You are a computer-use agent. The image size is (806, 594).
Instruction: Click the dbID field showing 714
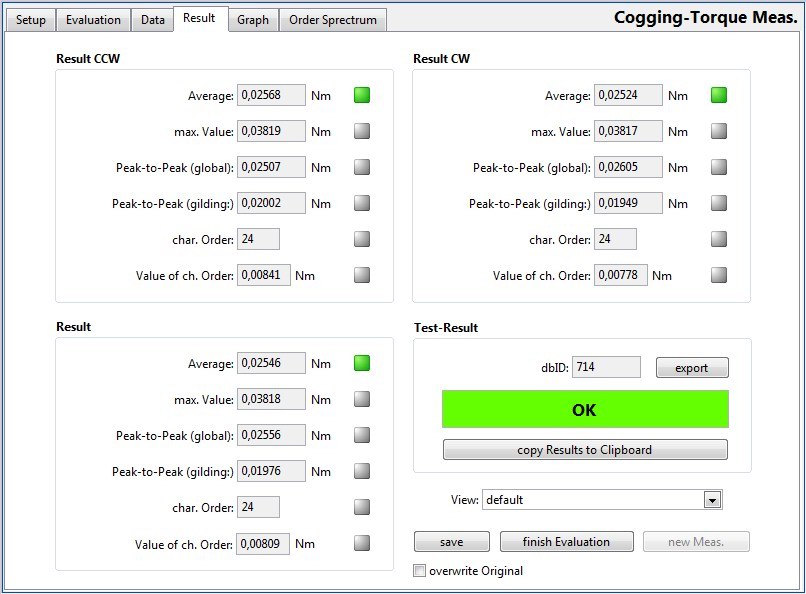click(x=607, y=368)
